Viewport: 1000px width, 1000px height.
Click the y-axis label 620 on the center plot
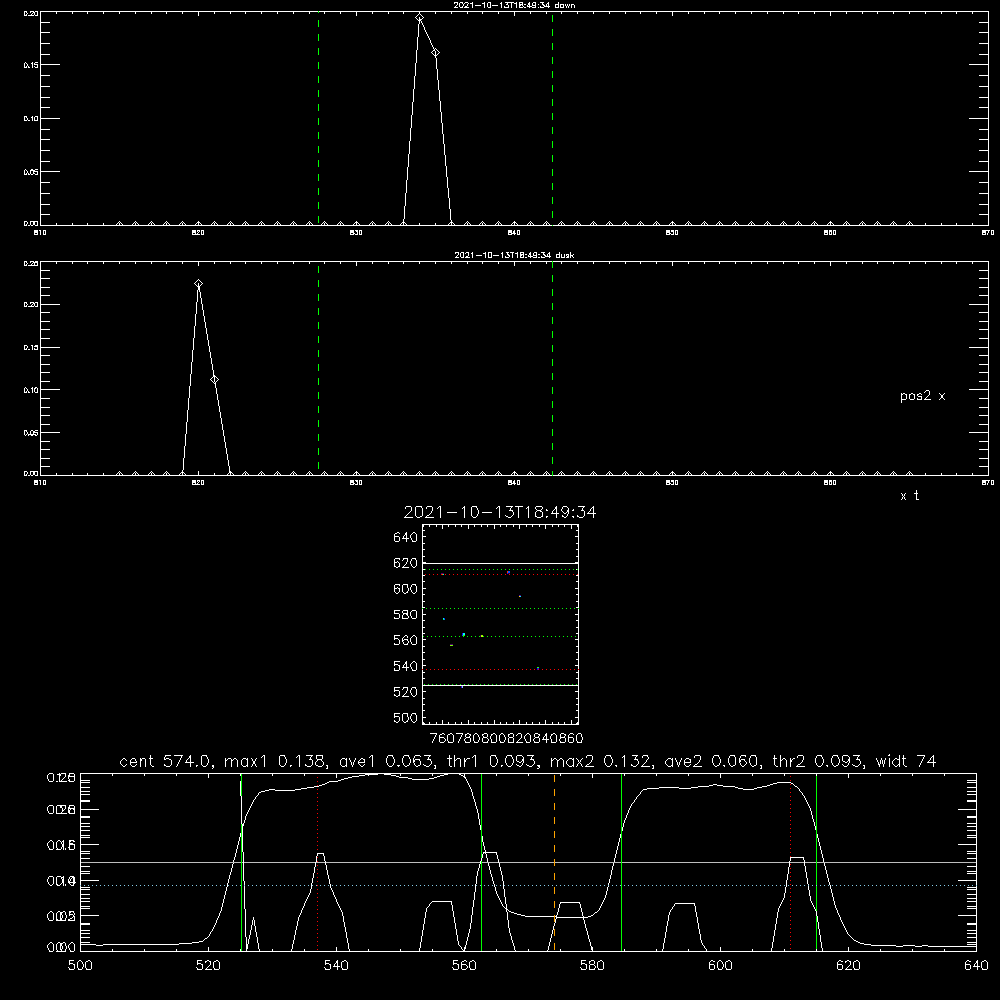(x=406, y=563)
